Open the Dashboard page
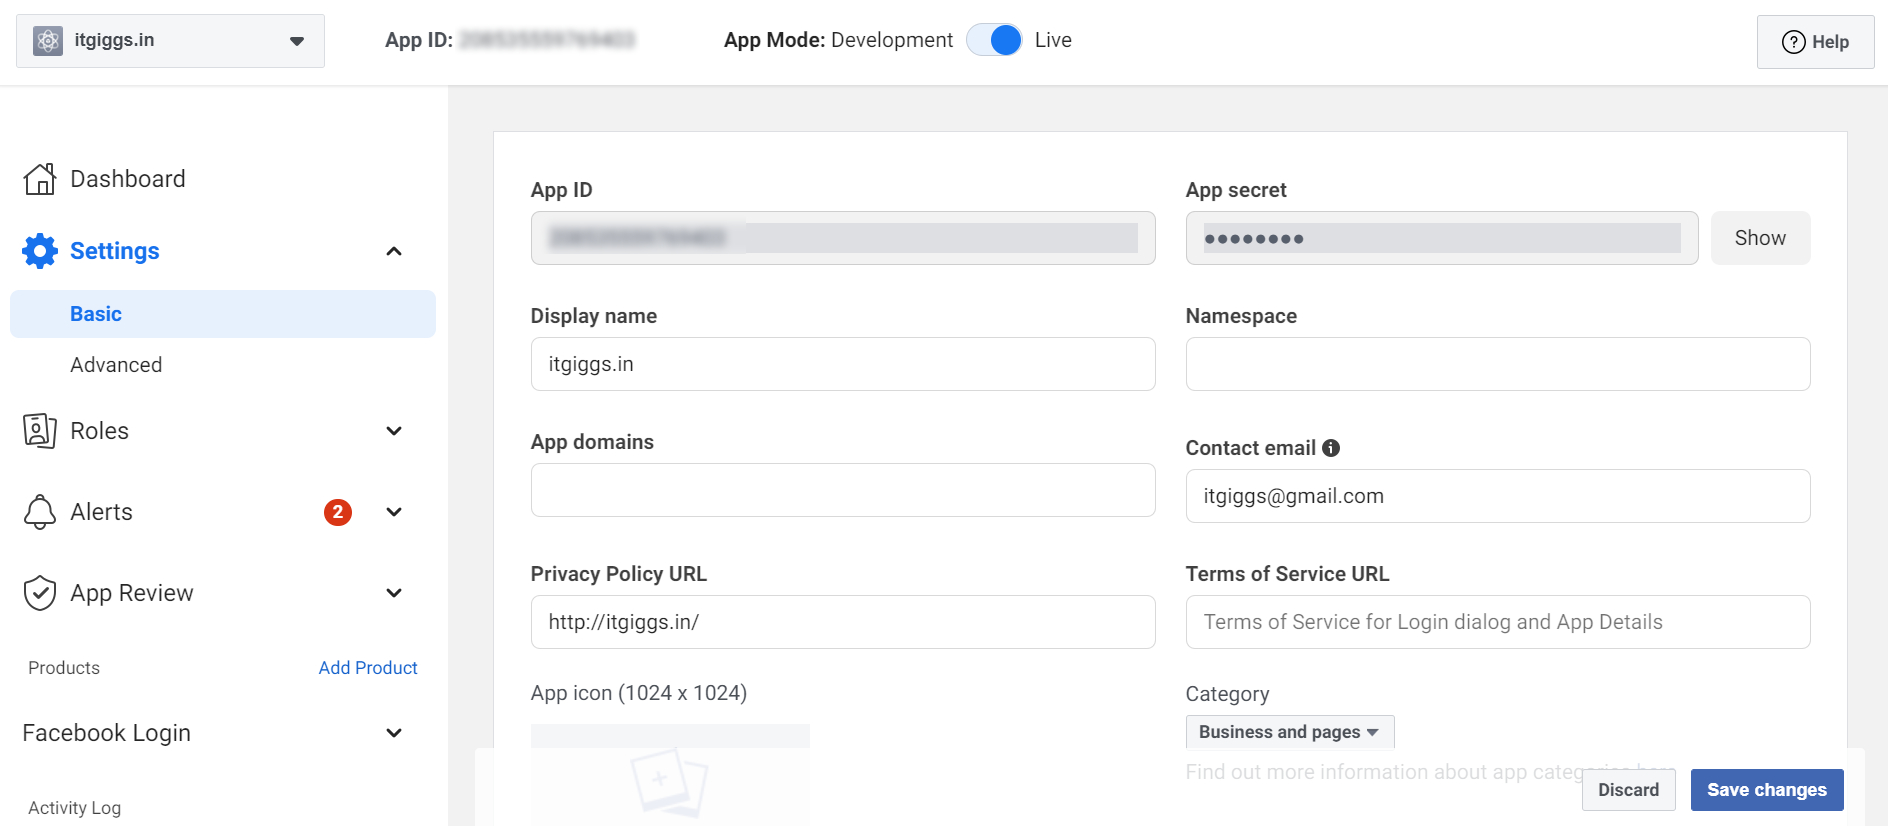This screenshot has height=826, width=1888. (x=128, y=179)
